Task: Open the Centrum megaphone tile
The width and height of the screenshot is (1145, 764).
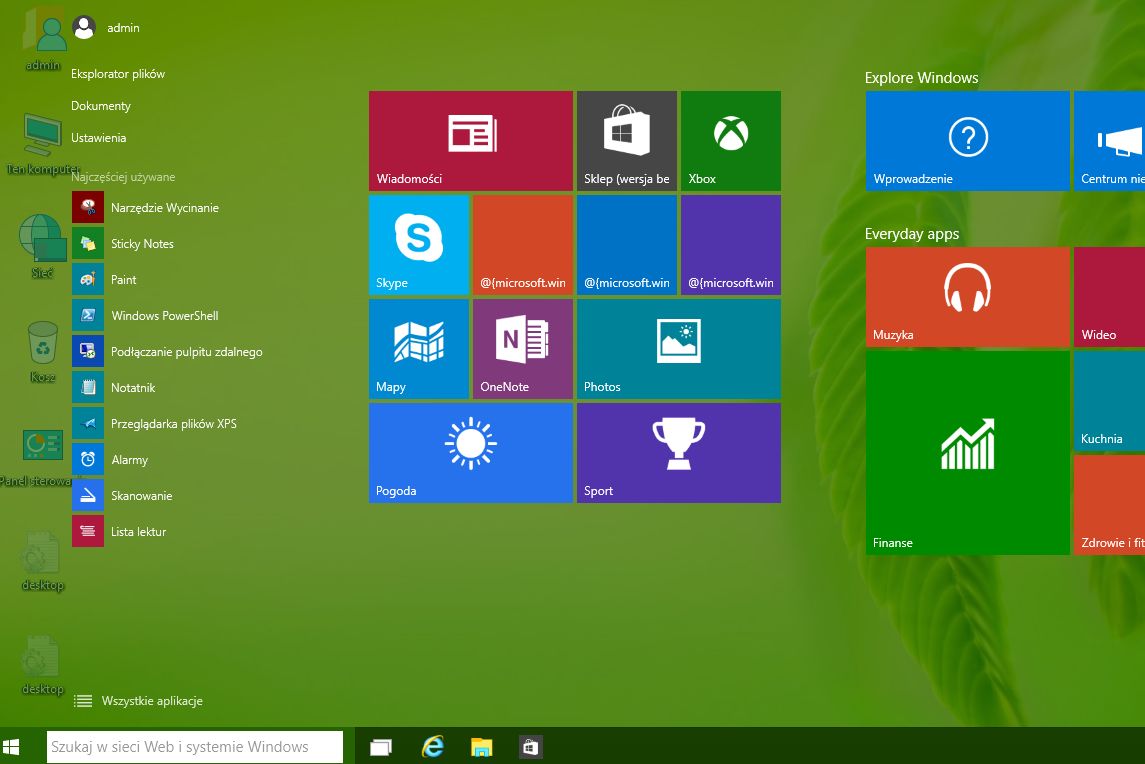Action: click(1109, 141)
